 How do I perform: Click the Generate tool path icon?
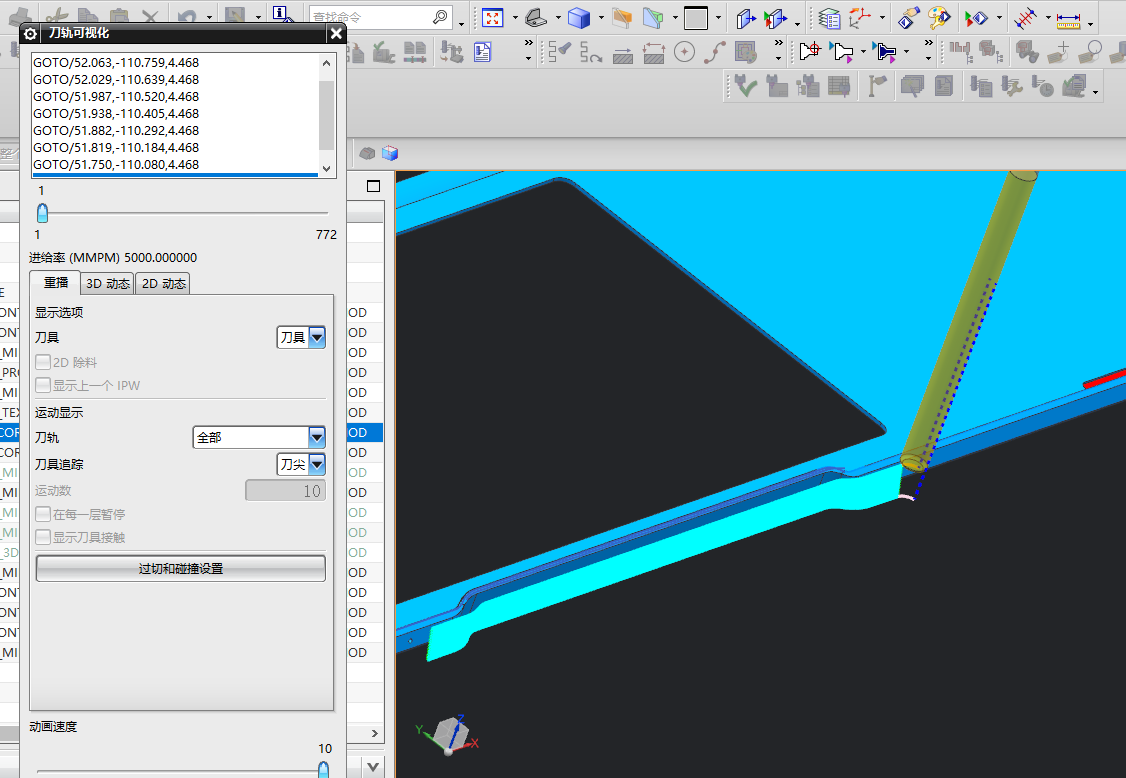coord(810,51)
